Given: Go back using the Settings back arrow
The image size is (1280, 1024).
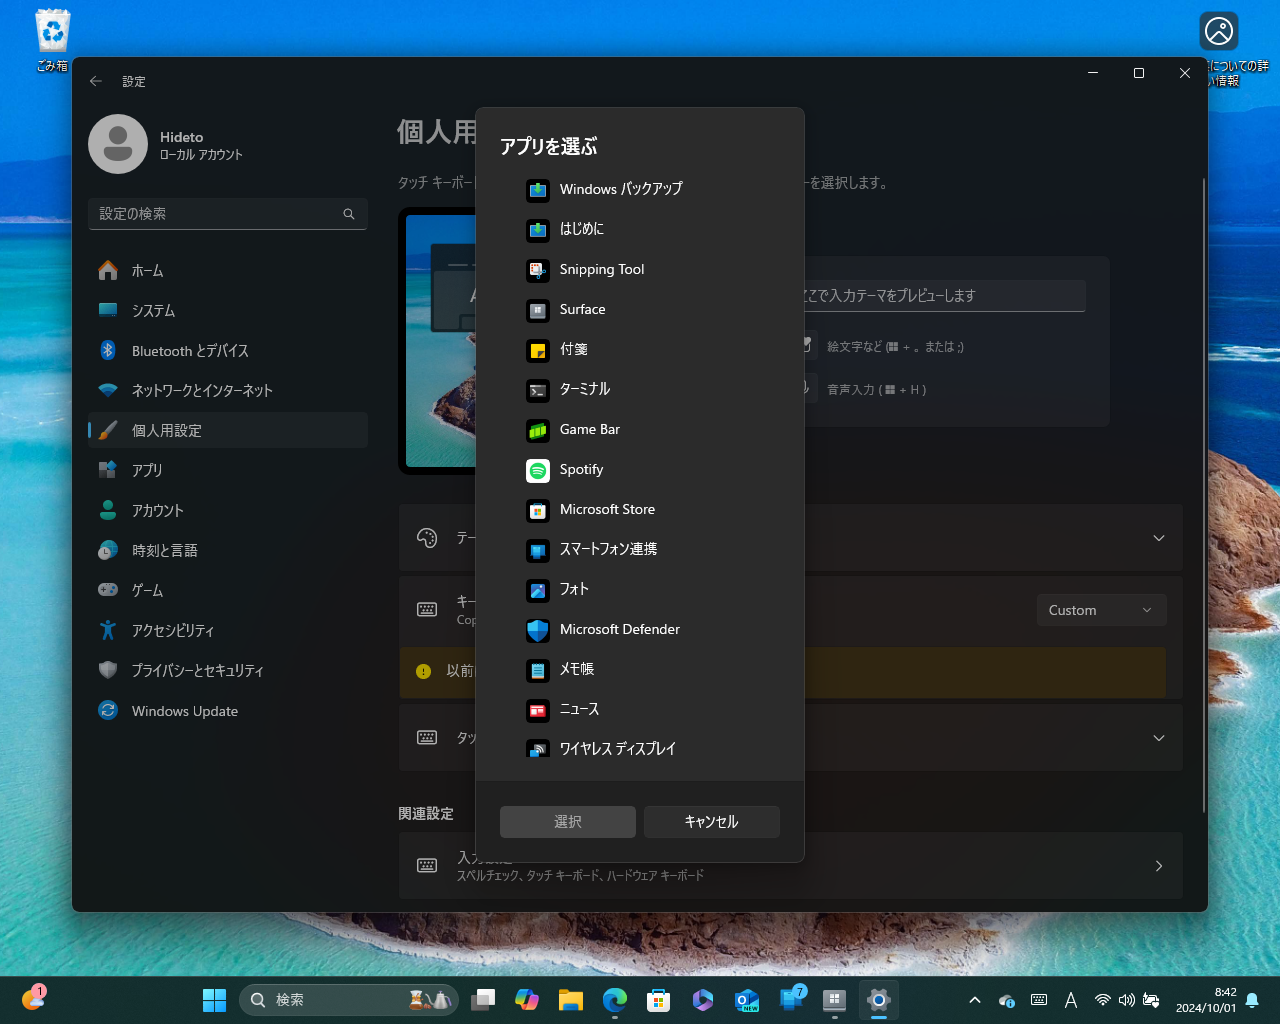Looking at the screenshot, I should click(96, 81).
